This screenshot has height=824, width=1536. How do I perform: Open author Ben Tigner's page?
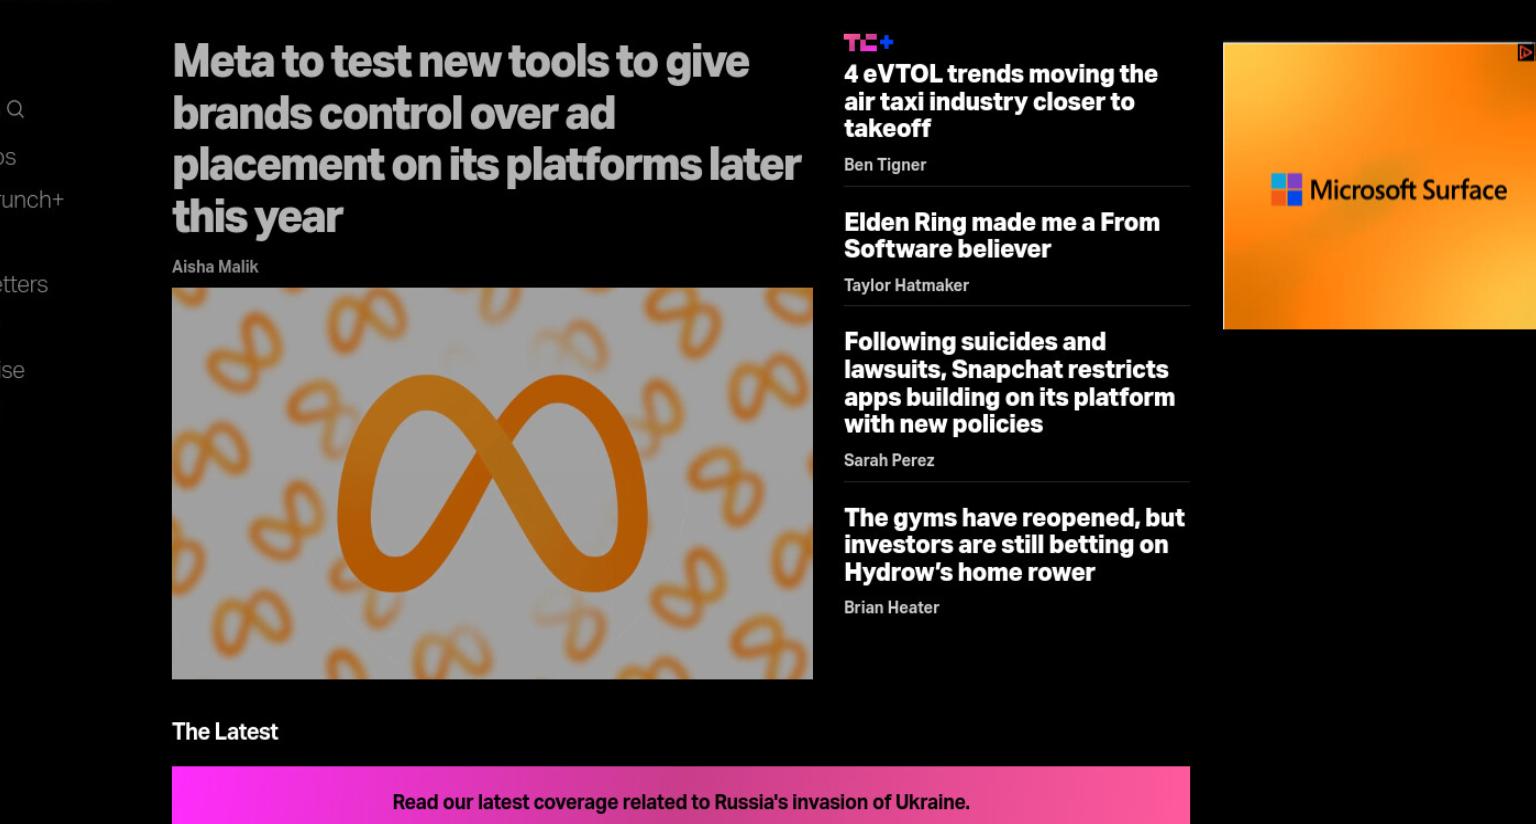coord(885,165)
